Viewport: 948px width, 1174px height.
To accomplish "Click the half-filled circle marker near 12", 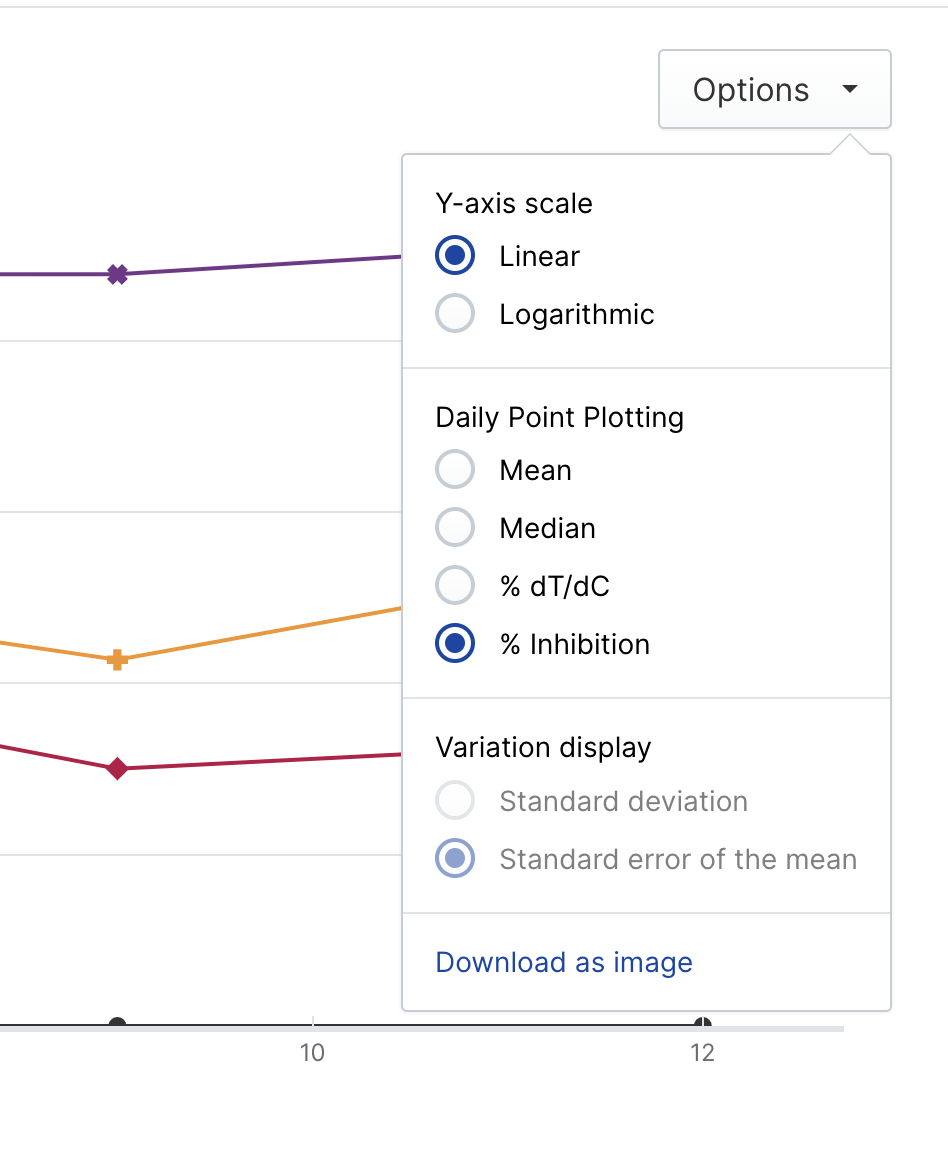I will coord(702,1023).
